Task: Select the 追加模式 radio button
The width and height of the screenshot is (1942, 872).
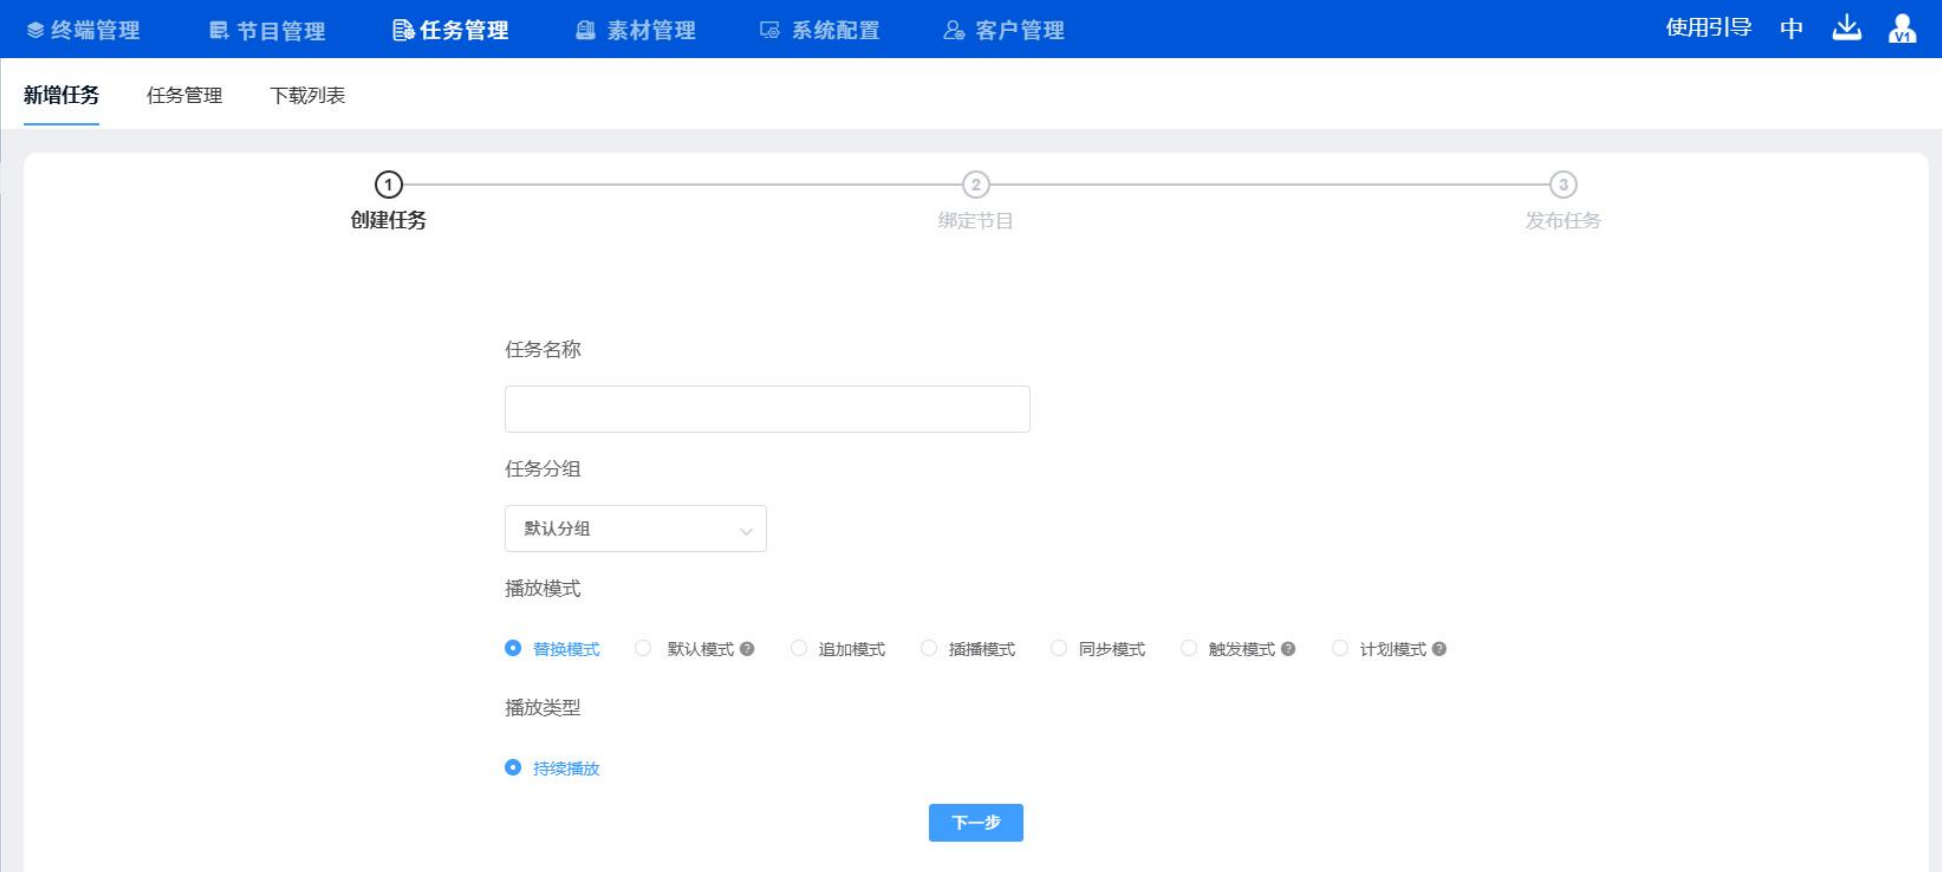Action: click(x=798, y=649)
